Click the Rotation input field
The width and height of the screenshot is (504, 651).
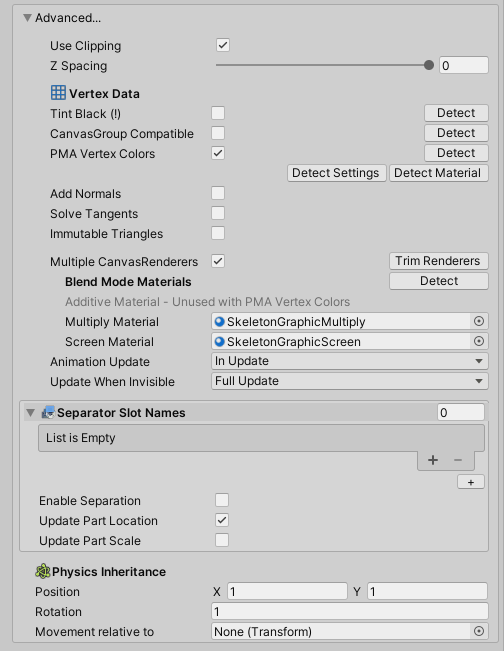pos(350,611)
